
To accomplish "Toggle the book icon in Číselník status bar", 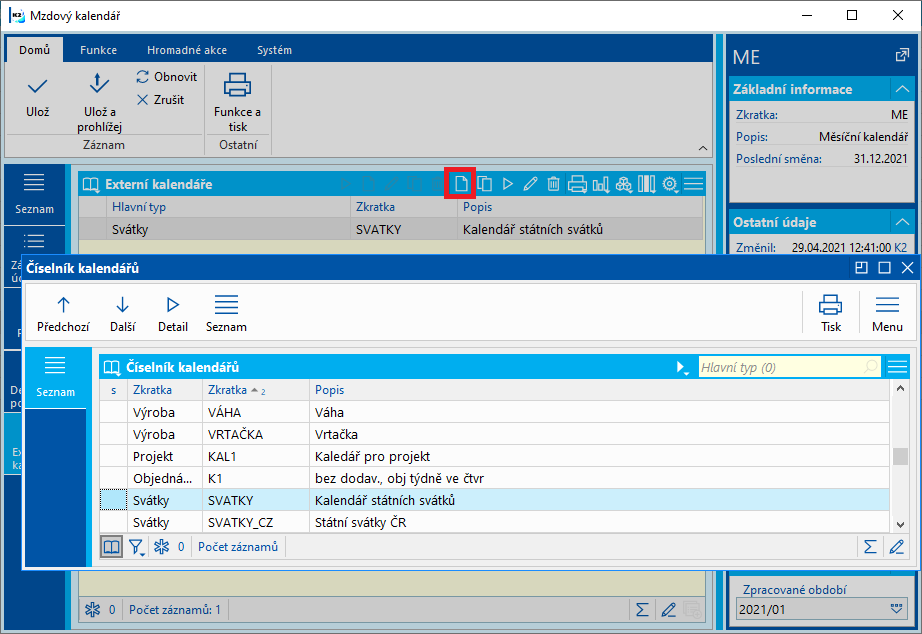I will click(x=112, y=547).
